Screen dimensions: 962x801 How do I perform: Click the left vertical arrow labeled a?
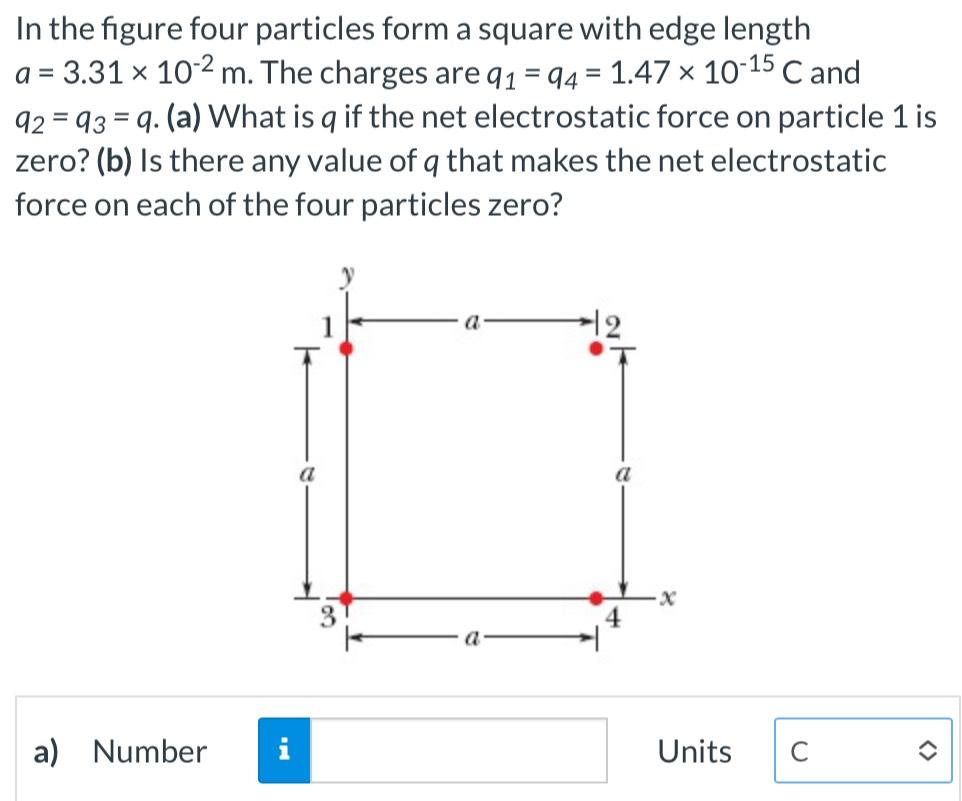click(305, 473)
